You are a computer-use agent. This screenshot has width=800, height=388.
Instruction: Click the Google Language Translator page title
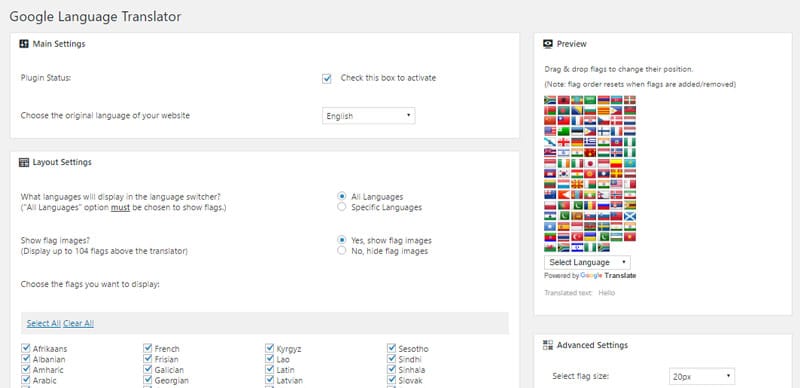(95, 16)
